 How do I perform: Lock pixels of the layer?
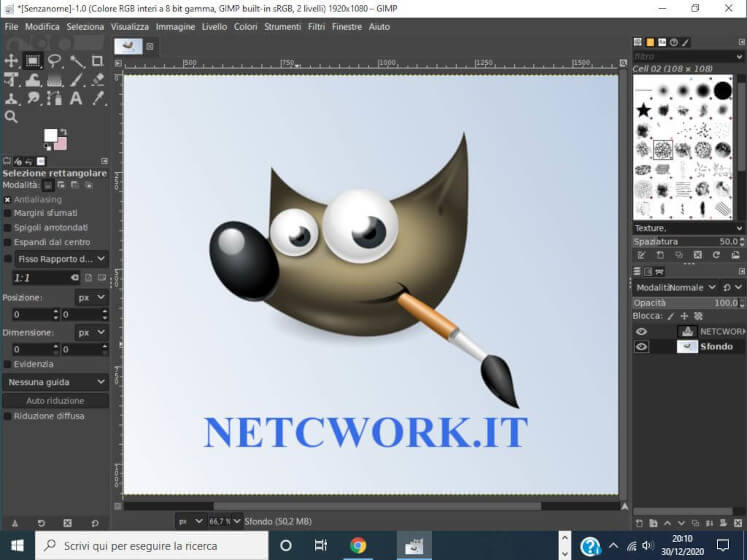(671, 316)
